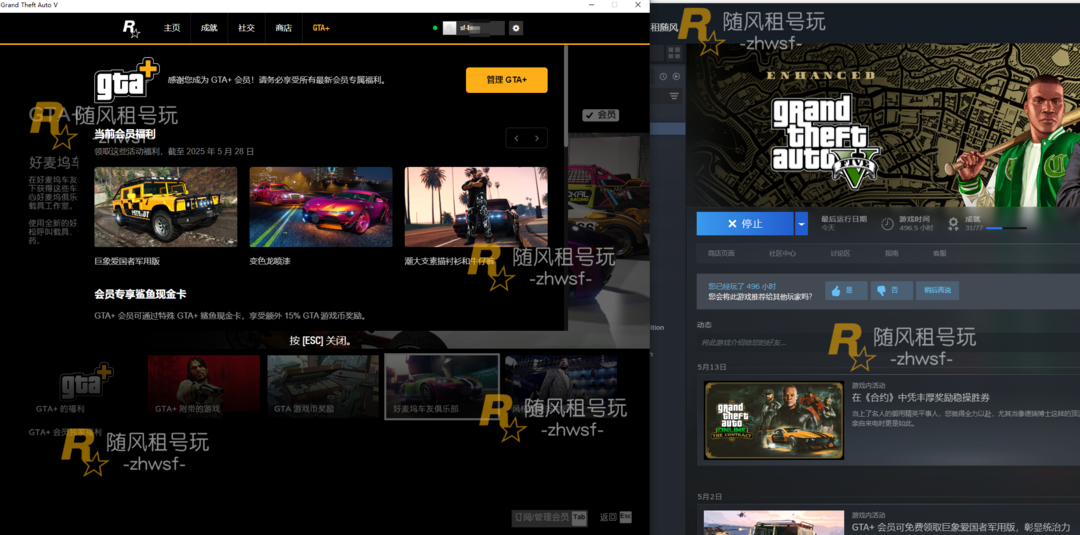Click 稍后再说 button in Steam
This screenshot has width=1080, height=535.
(x=937, y=291)
